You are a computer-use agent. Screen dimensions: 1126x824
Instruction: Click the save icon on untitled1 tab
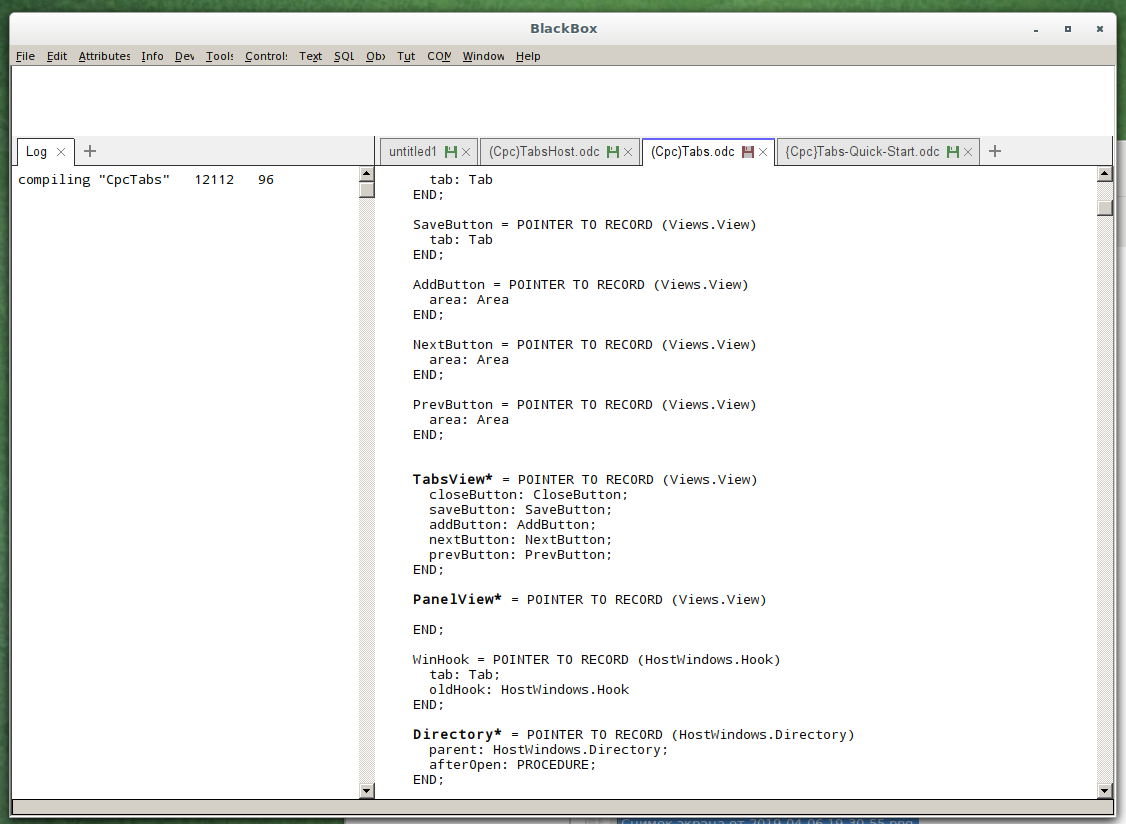(451, 152)
